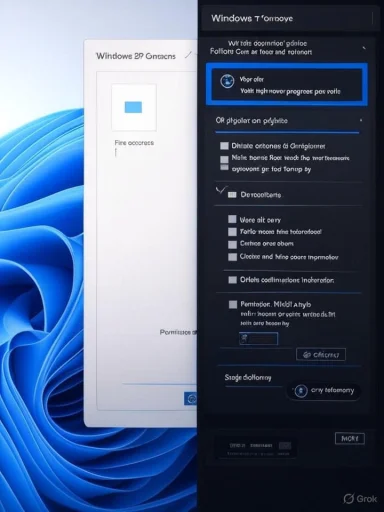Click the slash icon in the light window title
The width and height of the screenshot is (384, 512).
pyautogui.click(x=188, y=55)
